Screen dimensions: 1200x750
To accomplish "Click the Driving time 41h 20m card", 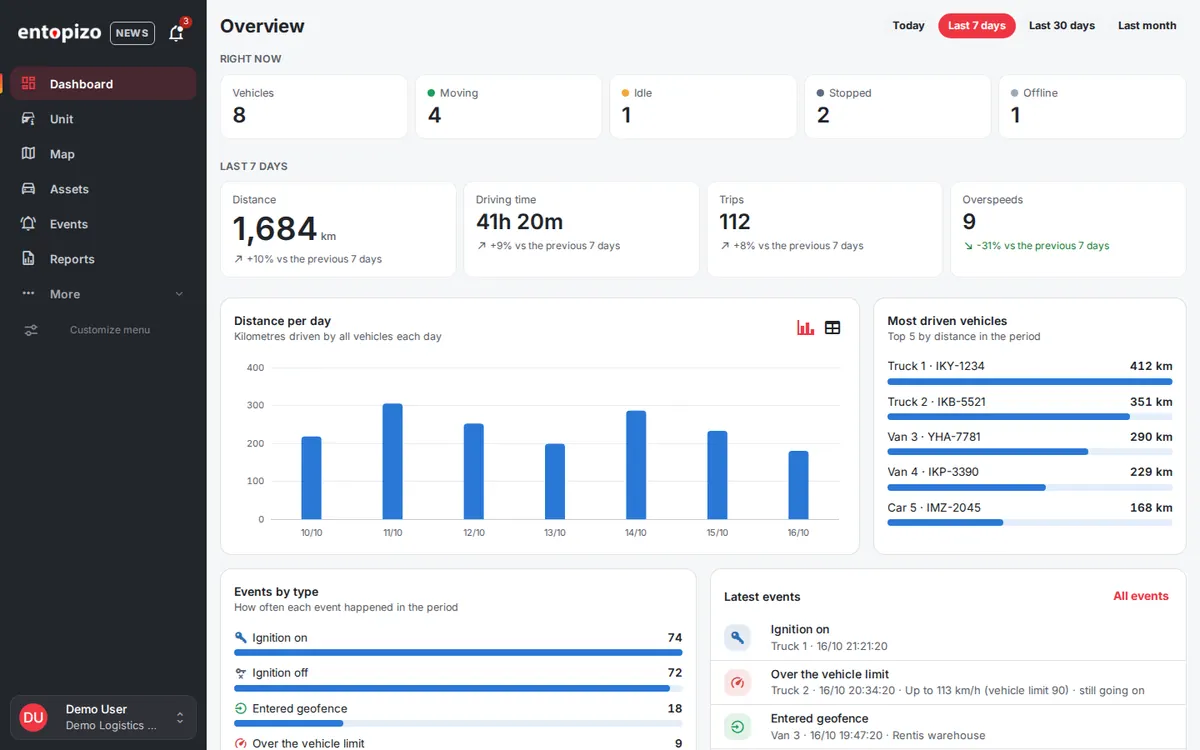I will tap(581, 229).
